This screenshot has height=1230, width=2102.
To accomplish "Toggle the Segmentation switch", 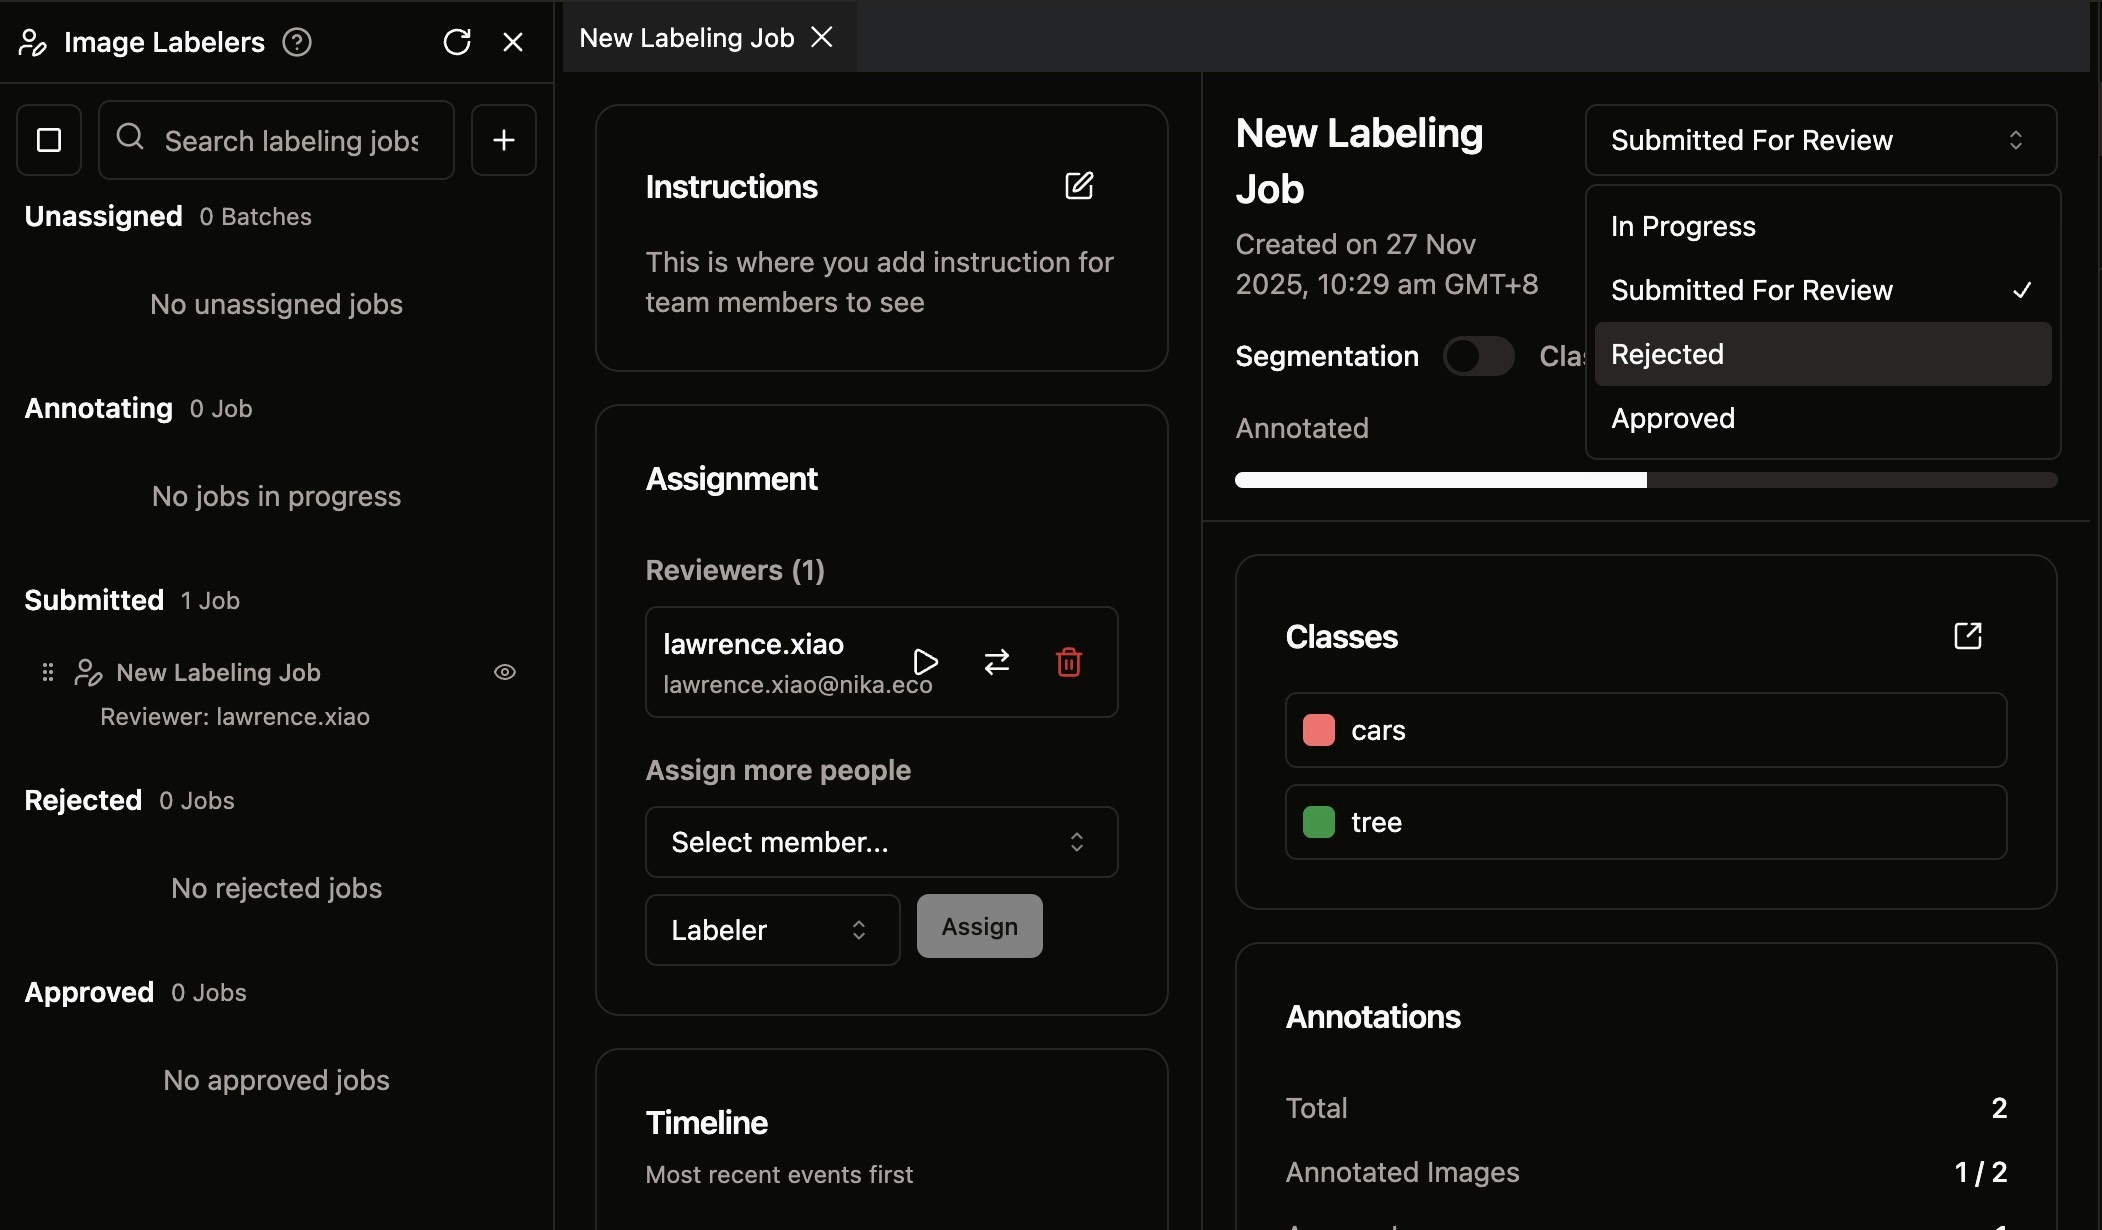I will pyautogui.click(x=1478, y=356).
